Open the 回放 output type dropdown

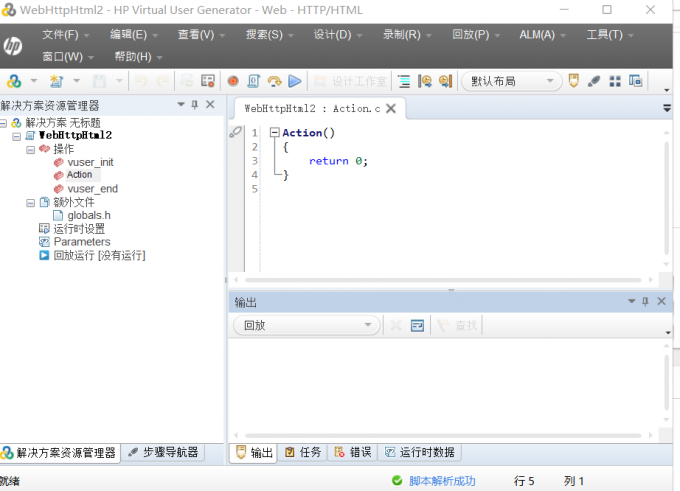tap(307, 325)
